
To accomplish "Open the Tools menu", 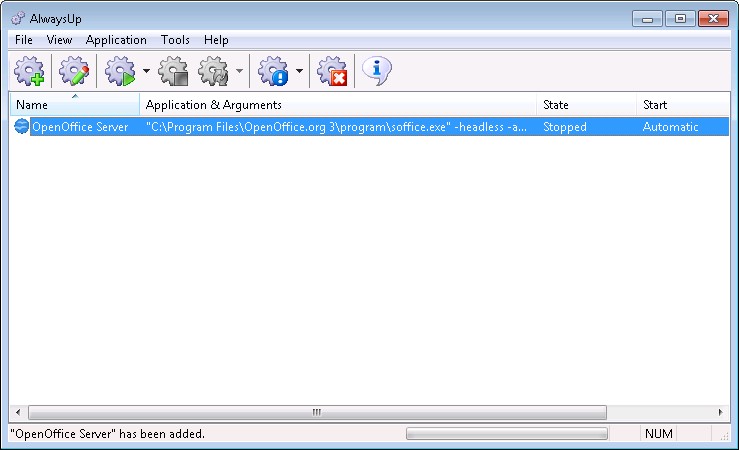I will tap(175, 40).
